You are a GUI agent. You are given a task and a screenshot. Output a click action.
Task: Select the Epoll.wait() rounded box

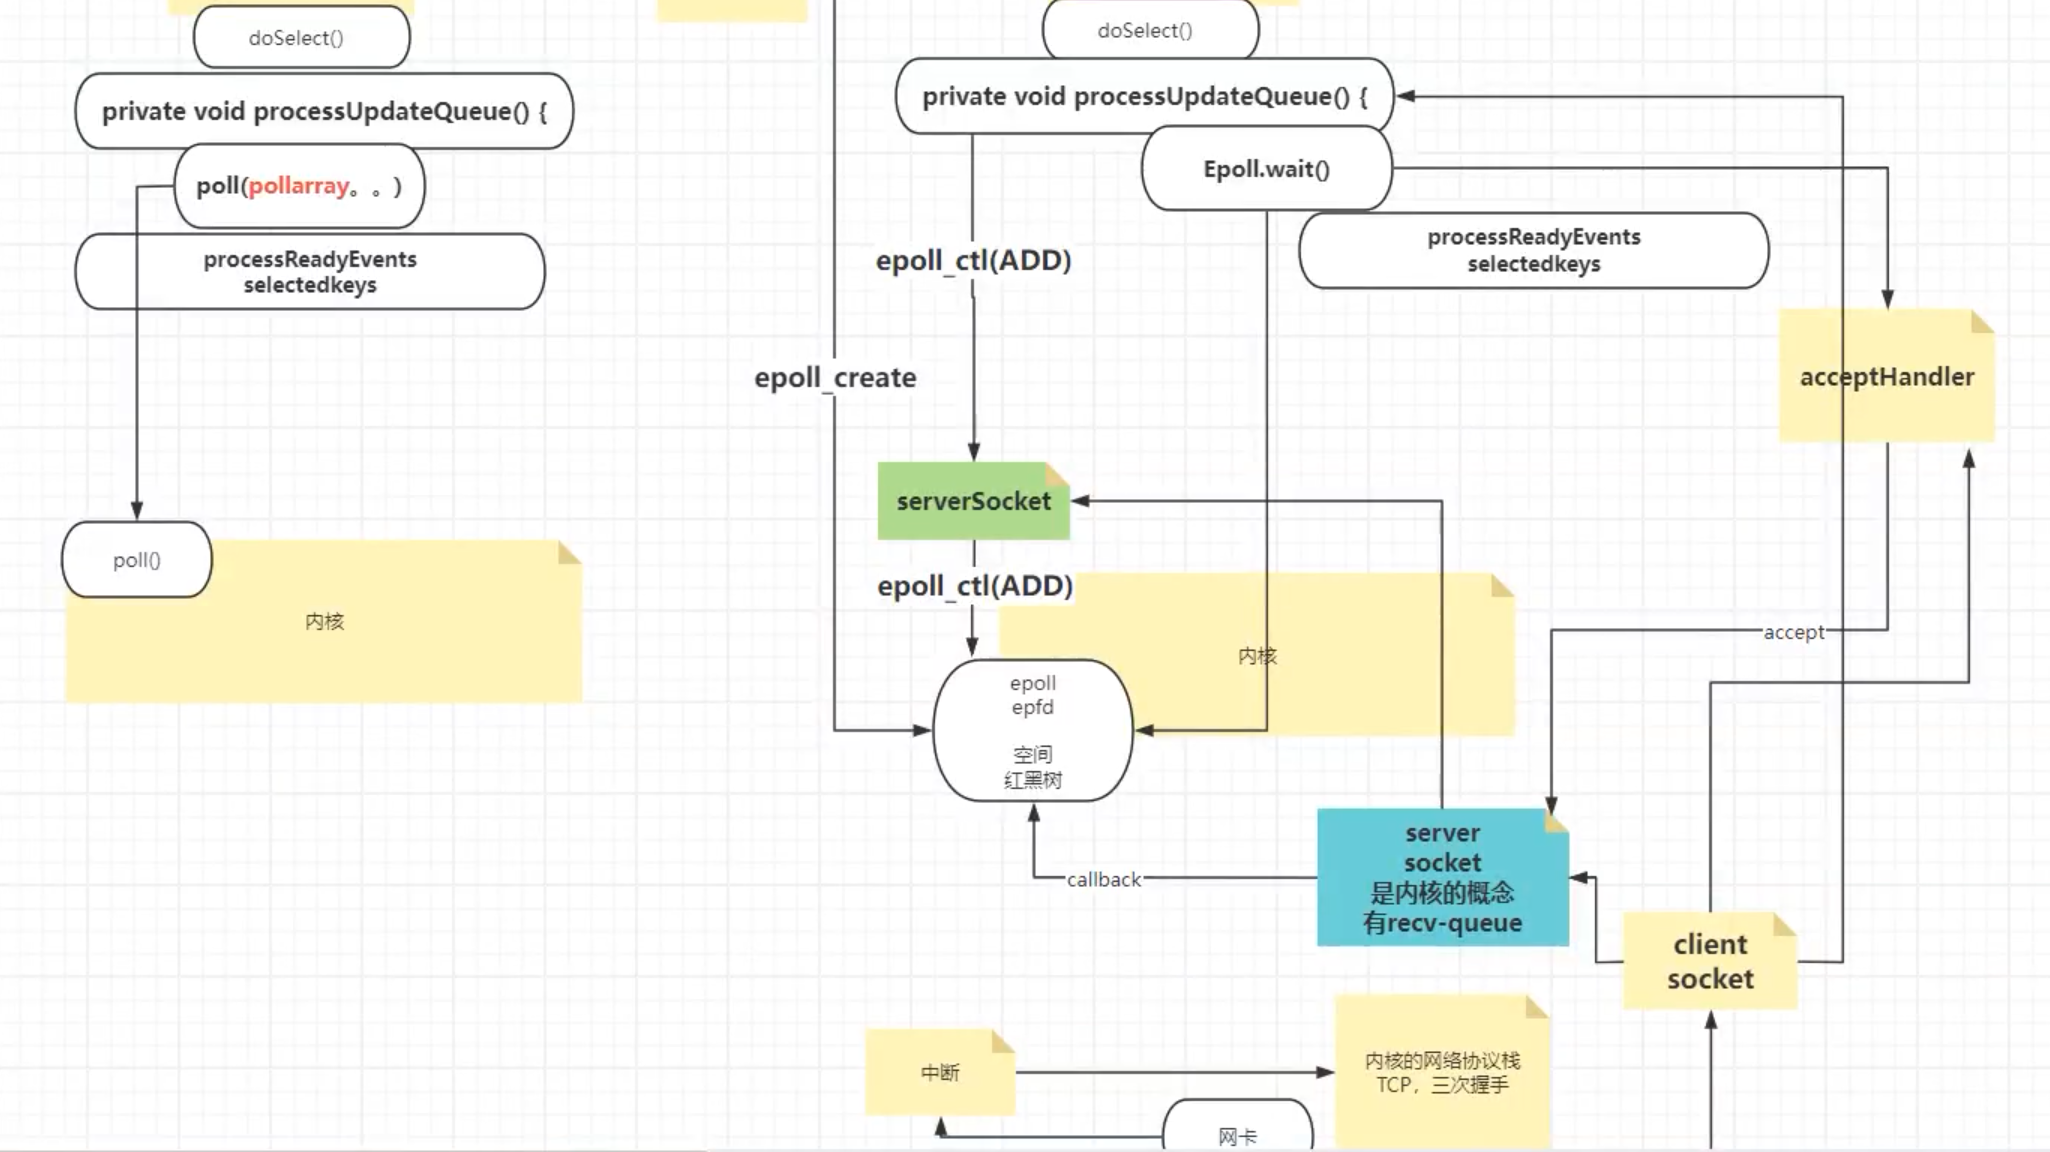pyautogui.click(x=1266, y=169)
